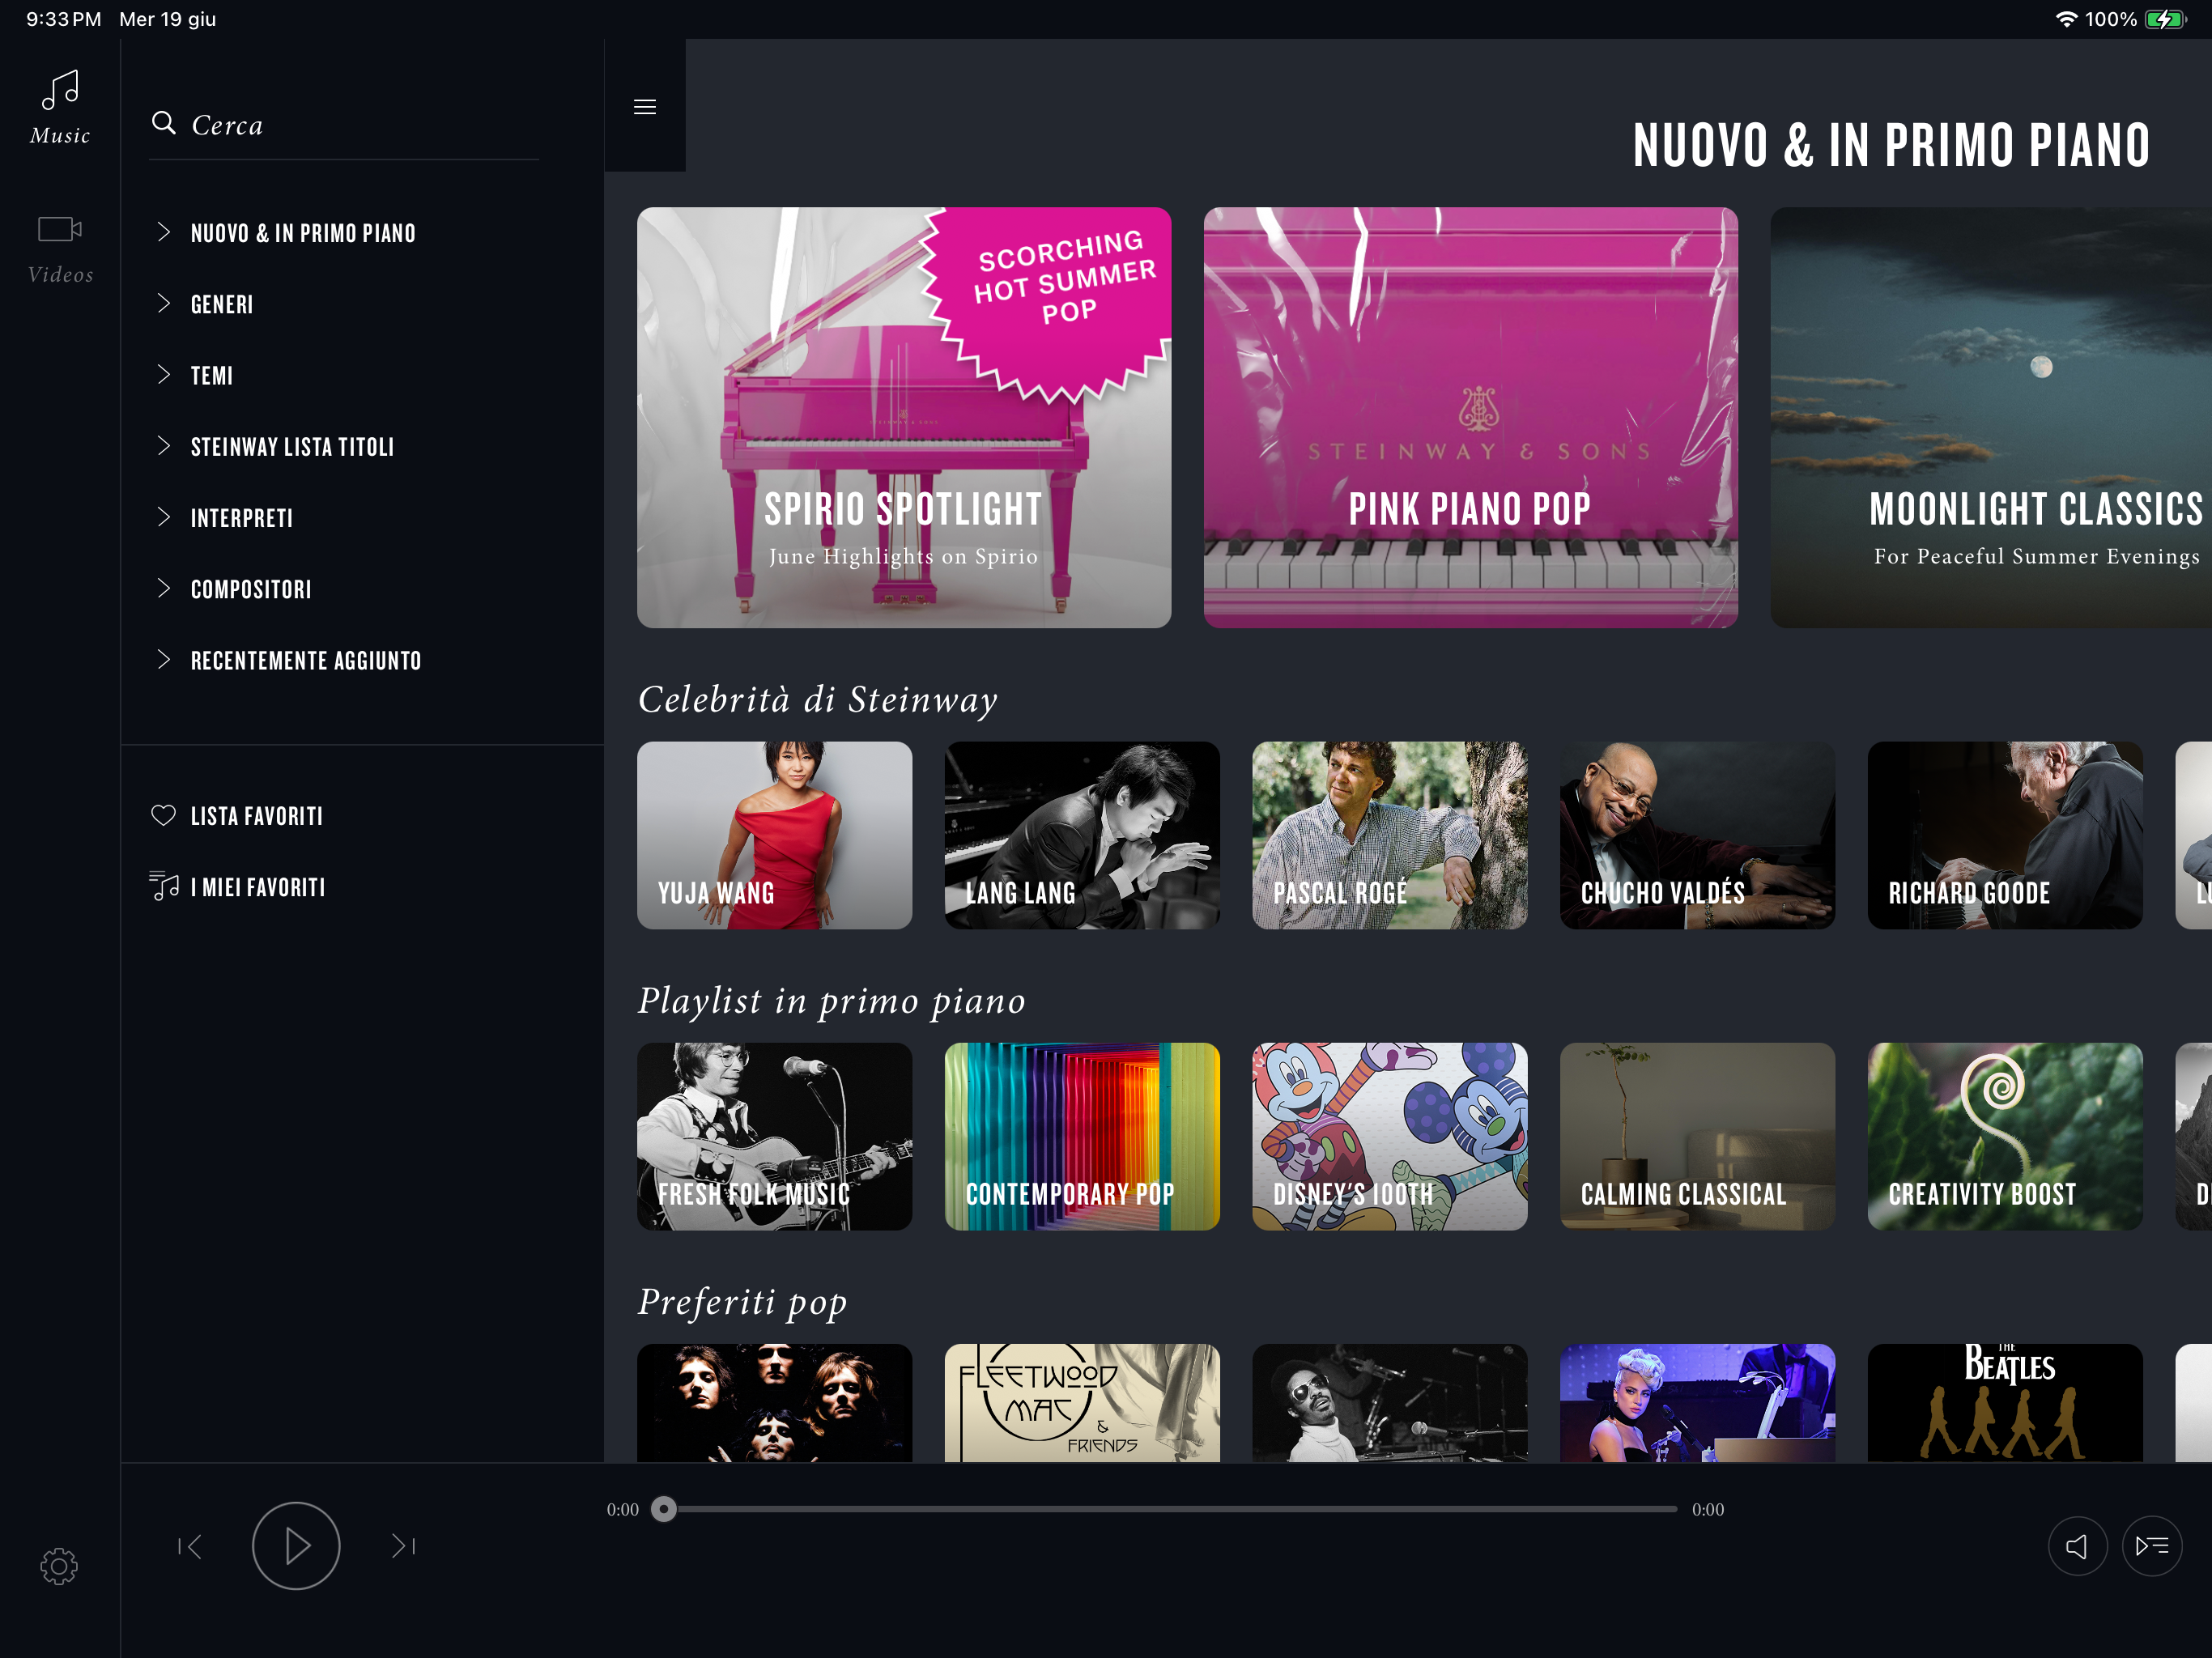
Task: Expand Nuovo & In Primo Piano chevron
Action: coord(164,232)
